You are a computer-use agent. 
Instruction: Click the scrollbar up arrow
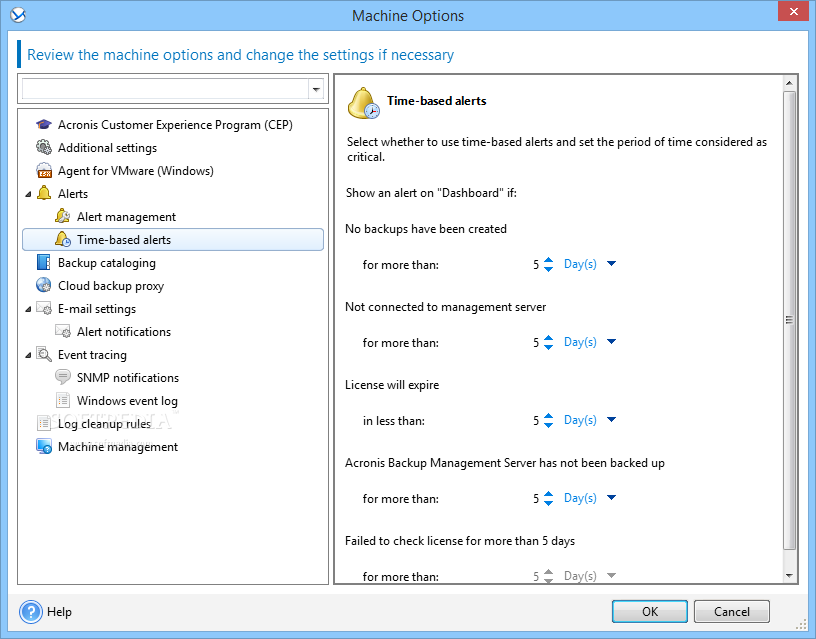click(789, 83)
